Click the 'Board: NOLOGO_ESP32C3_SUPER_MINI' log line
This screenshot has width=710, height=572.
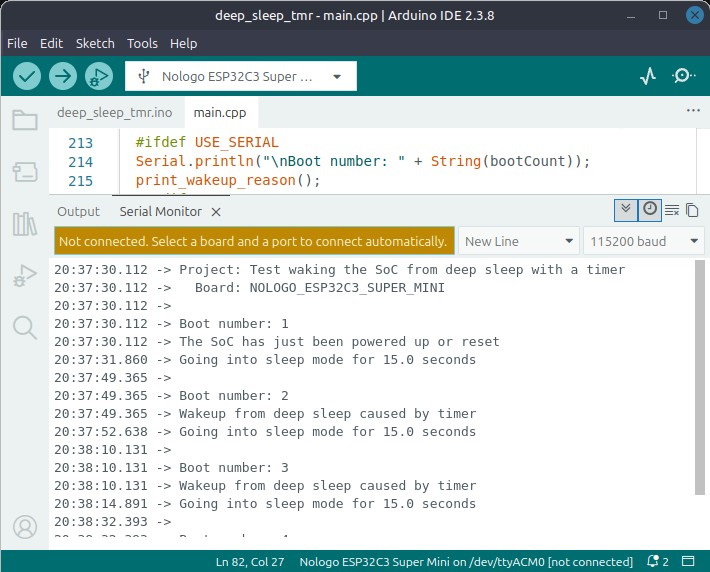point(249,288)
